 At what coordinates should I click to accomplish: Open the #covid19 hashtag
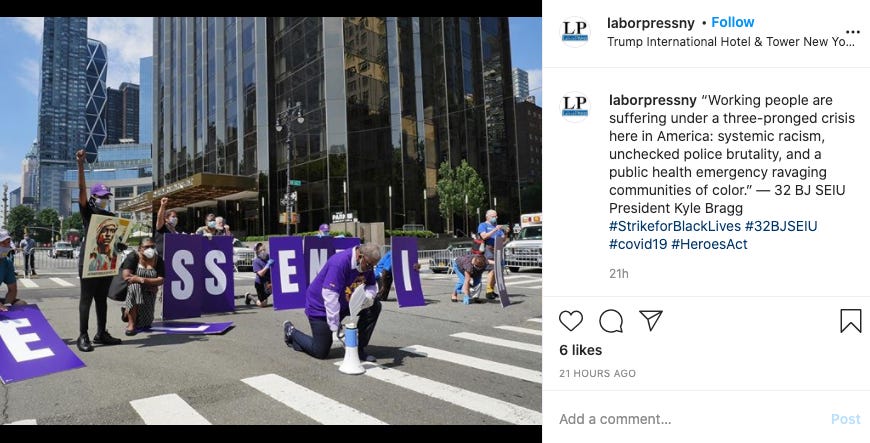click(x=638, y=244)
